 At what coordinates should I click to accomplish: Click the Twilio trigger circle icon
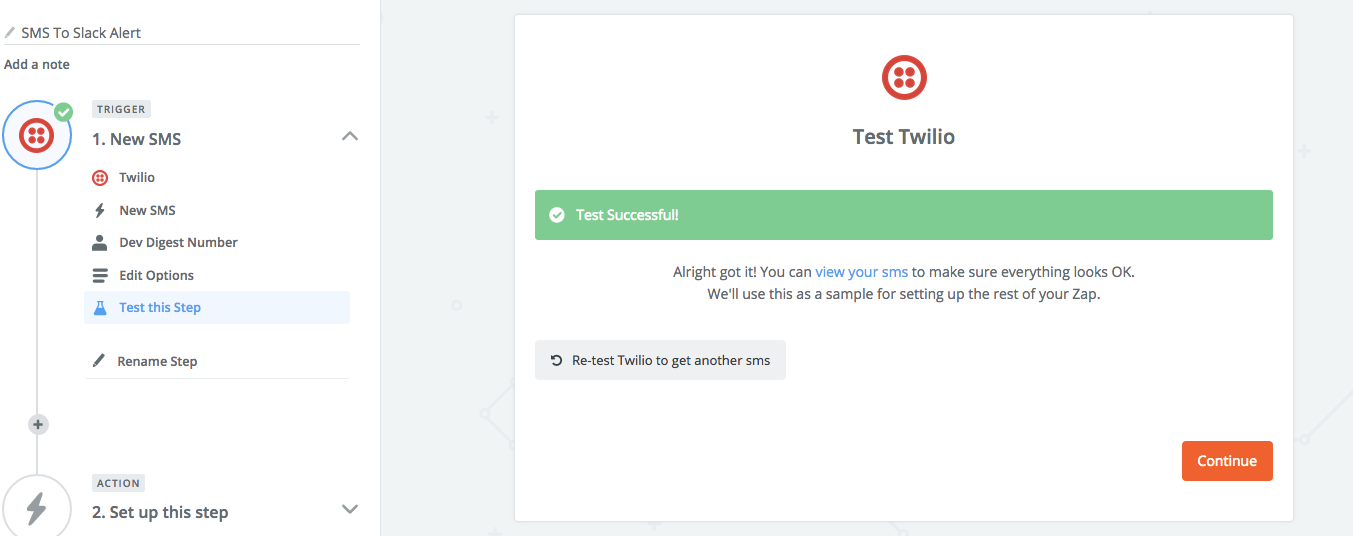(x=37, y=135)
